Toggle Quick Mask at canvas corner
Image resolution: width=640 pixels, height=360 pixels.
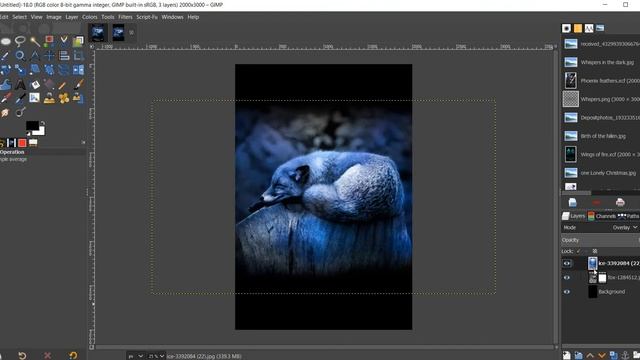click(91, 347)
